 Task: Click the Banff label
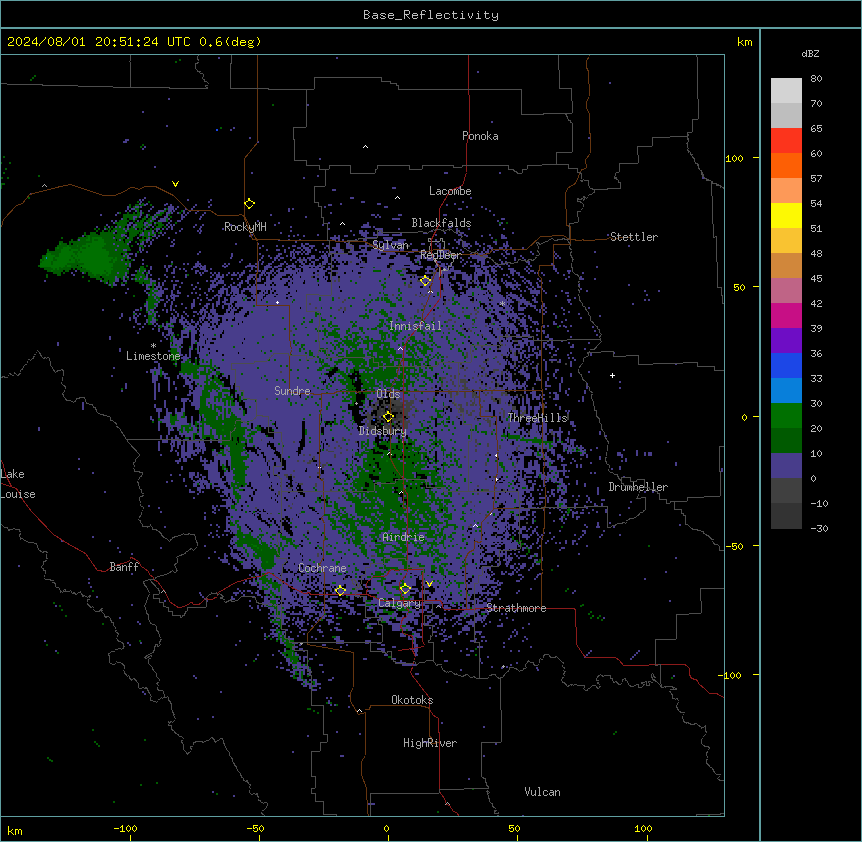[124, 567]
